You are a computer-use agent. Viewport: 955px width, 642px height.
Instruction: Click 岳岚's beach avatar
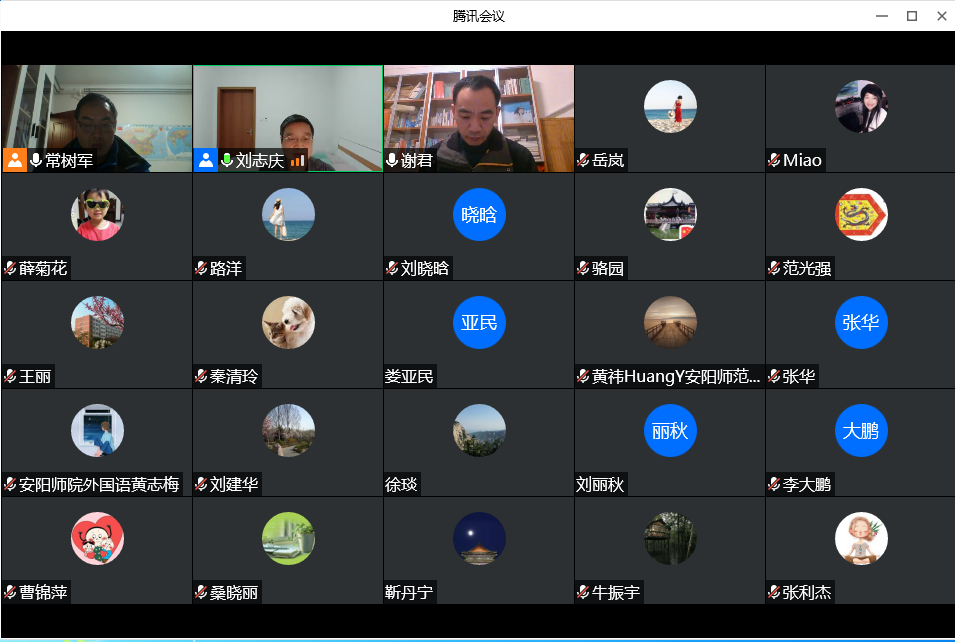click(x=670, y=107)
